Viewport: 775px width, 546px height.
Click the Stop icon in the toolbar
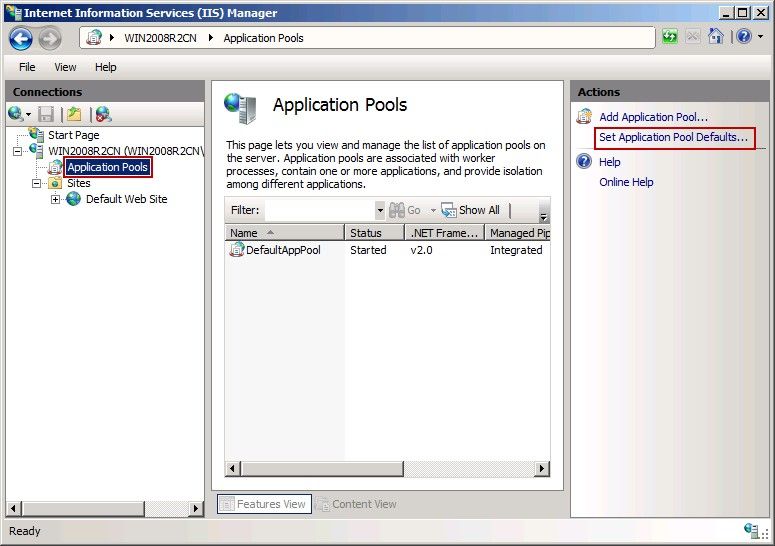[693, 37]
